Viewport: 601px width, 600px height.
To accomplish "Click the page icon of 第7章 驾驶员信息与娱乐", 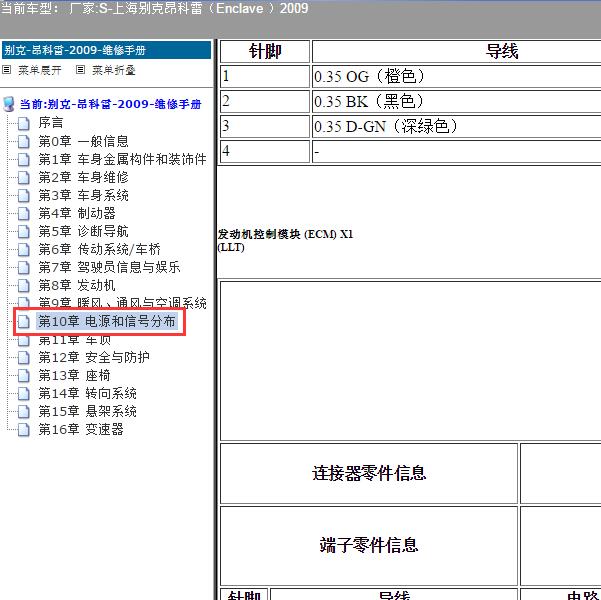I will tap(24, 268).
